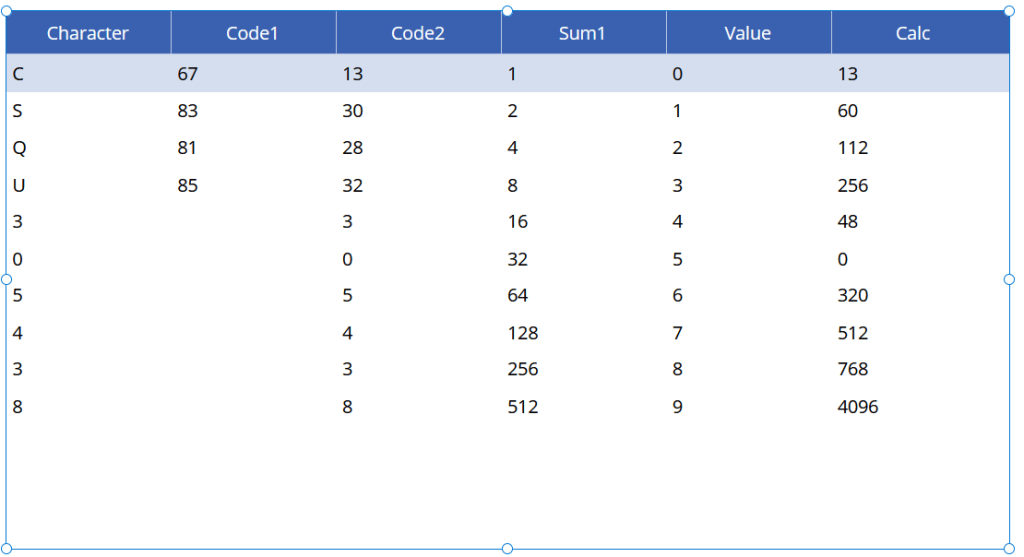The width and height of the screenshot is (1024, 557).
Task: Click the Calc cell showing 112
Action: [852, 148]
